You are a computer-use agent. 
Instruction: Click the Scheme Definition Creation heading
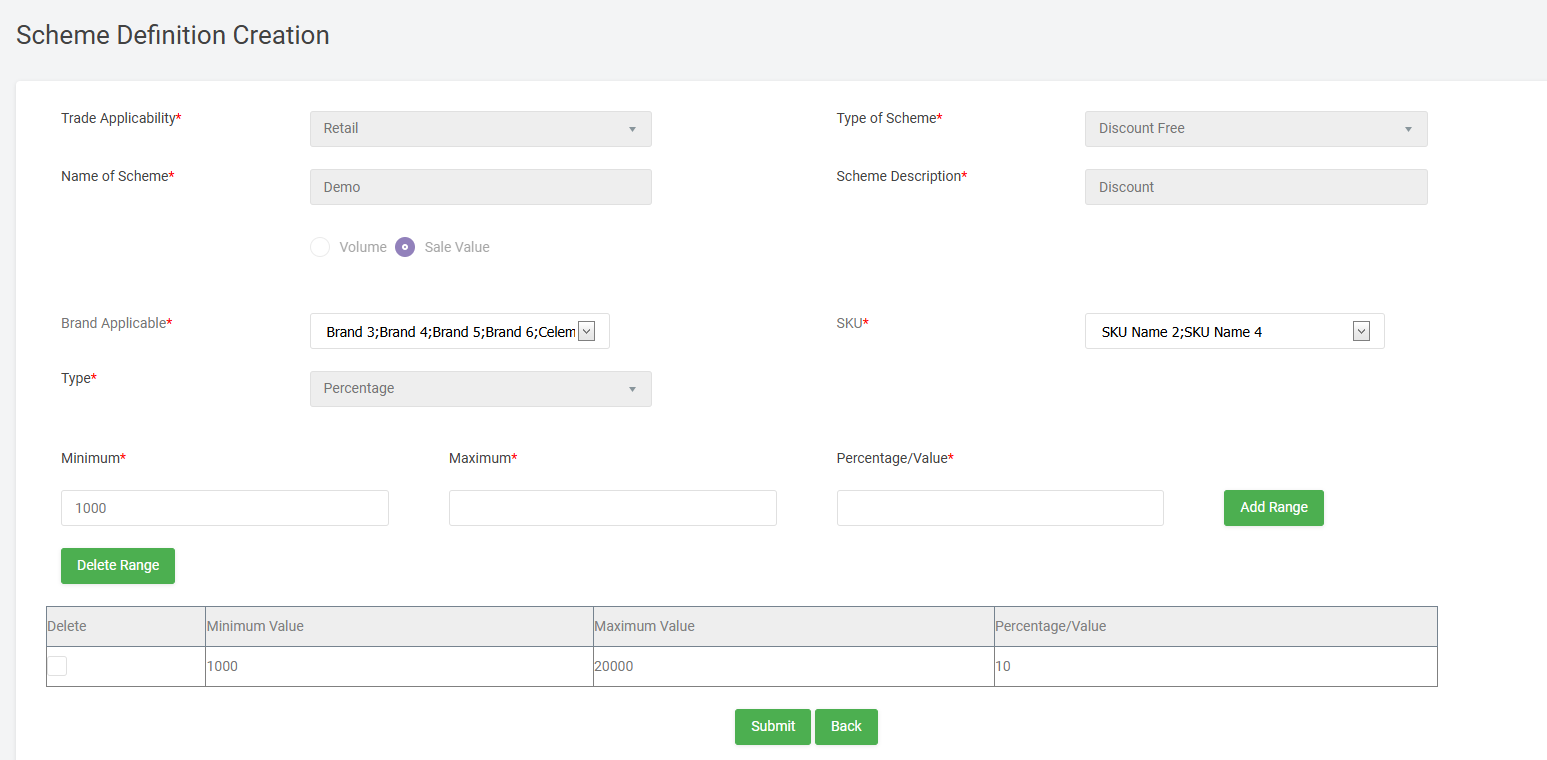pyautogui.click(x=173, y=35)
